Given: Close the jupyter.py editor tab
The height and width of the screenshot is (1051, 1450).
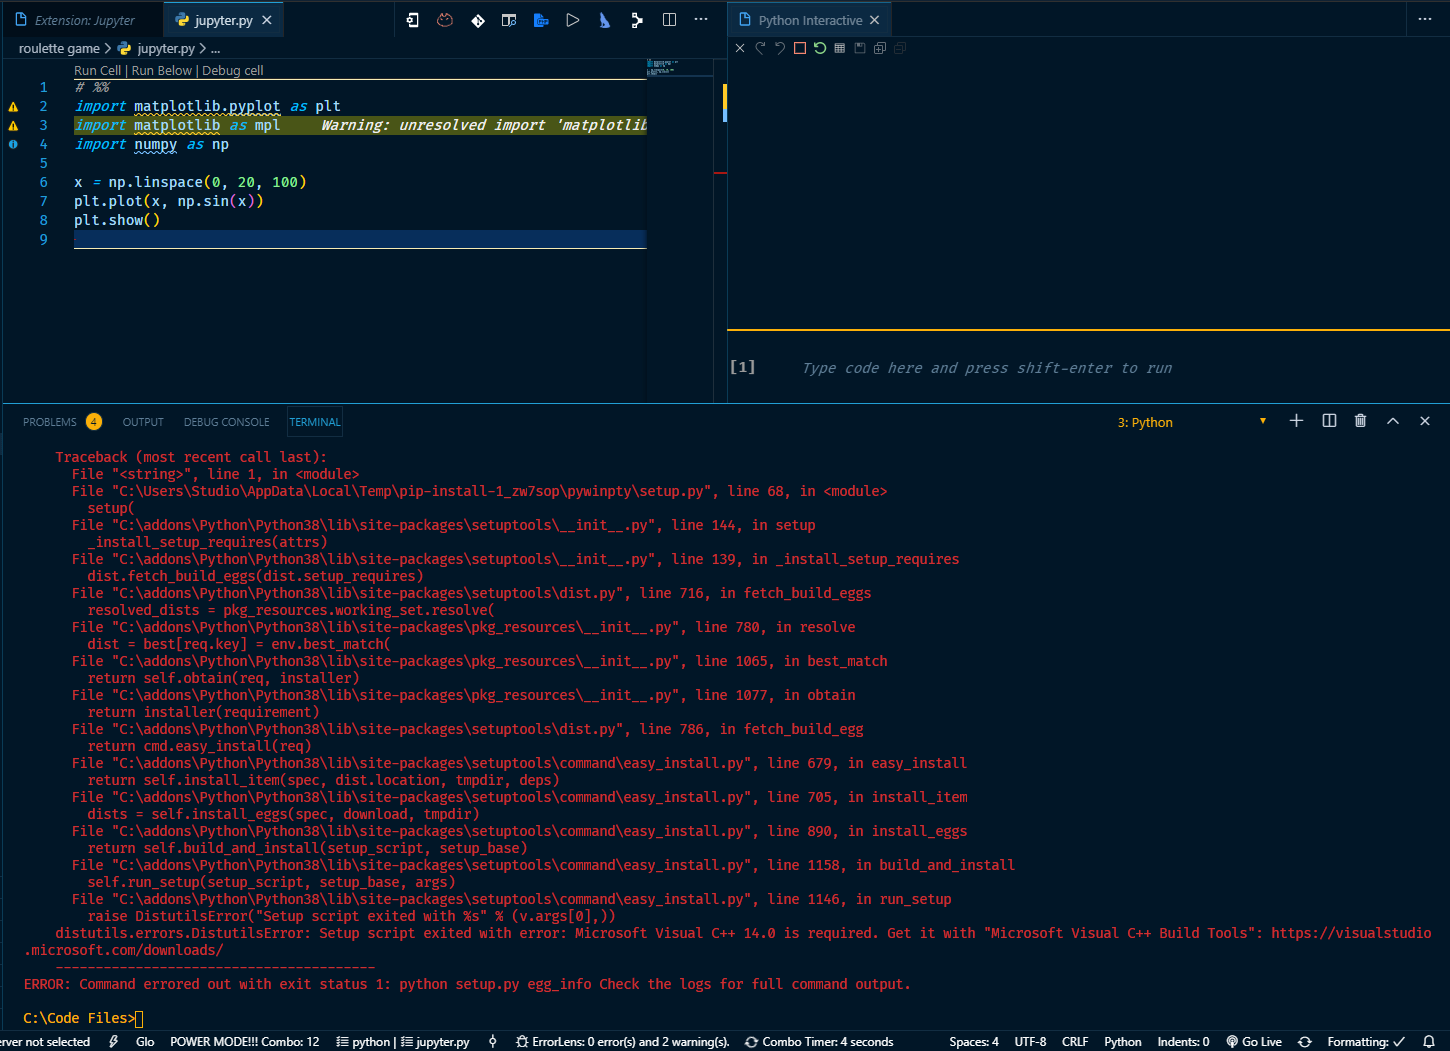Looking at the screenshot, I should coord(266,20).
